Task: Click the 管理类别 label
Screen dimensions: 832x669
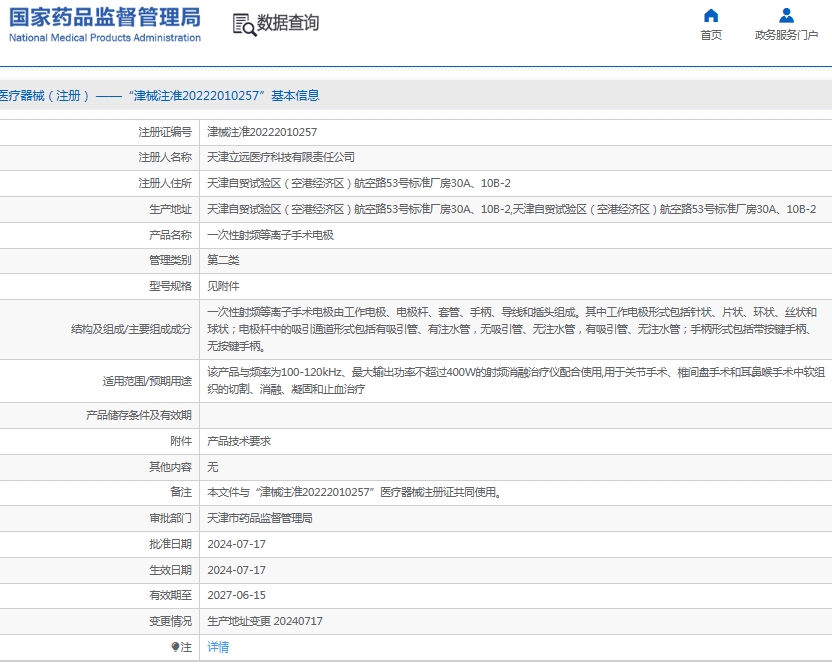Action: tap(170, 260)
